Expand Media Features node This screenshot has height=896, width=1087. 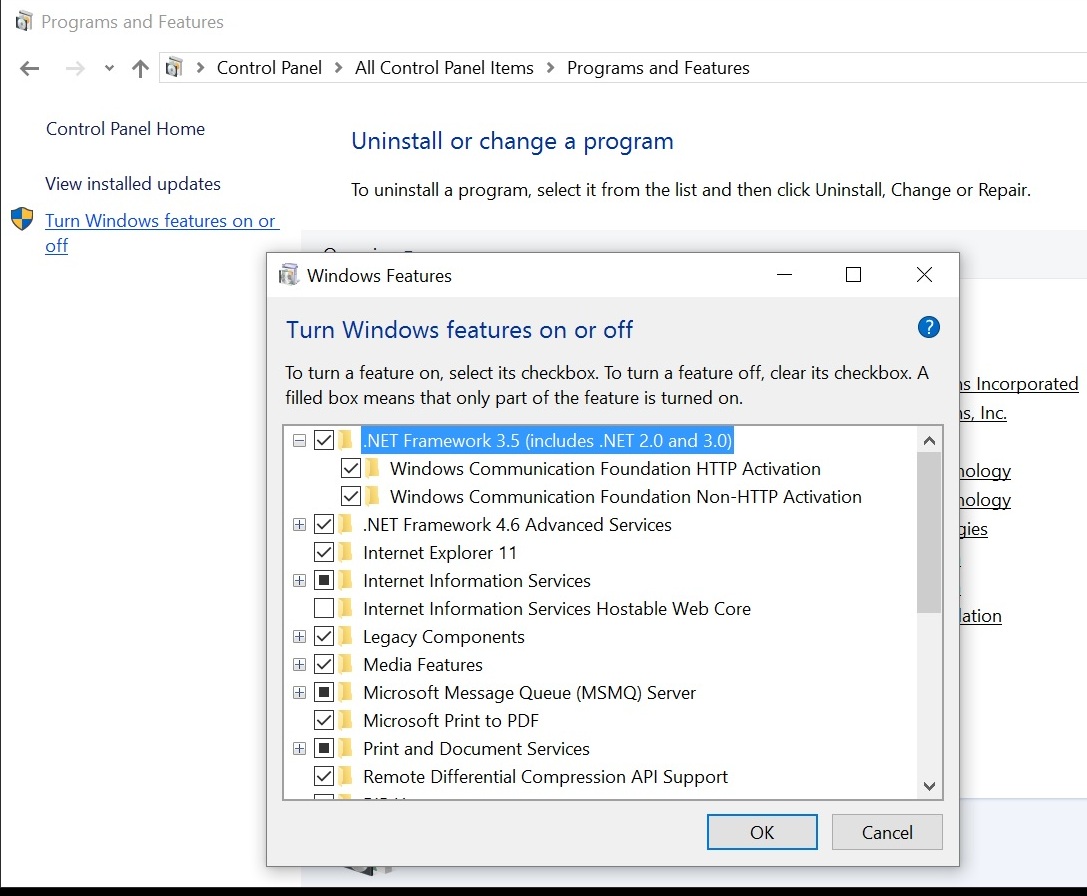pos(299,664)
